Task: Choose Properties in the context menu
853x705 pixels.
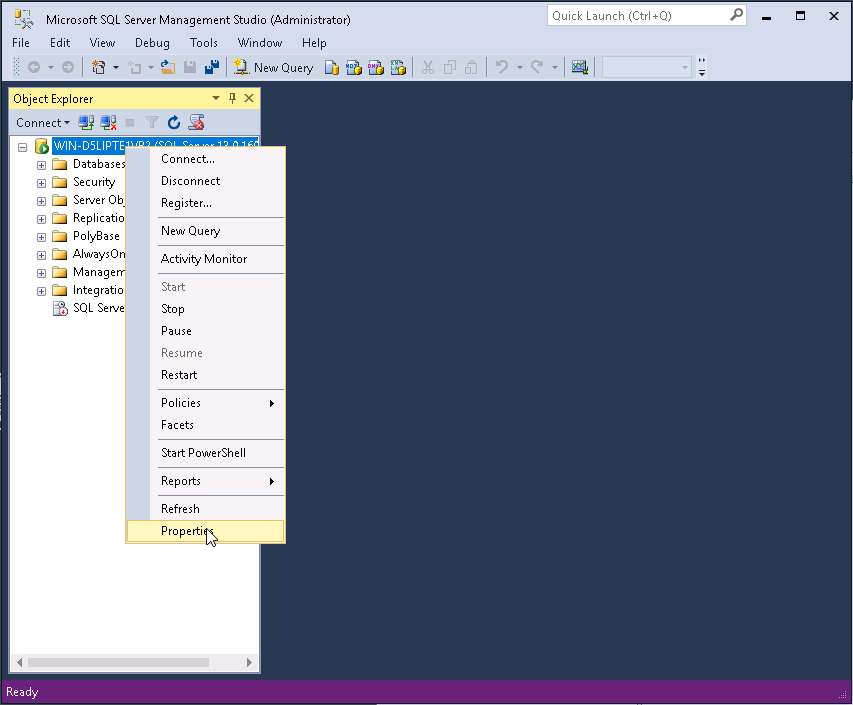Action: tap(206, 531)
